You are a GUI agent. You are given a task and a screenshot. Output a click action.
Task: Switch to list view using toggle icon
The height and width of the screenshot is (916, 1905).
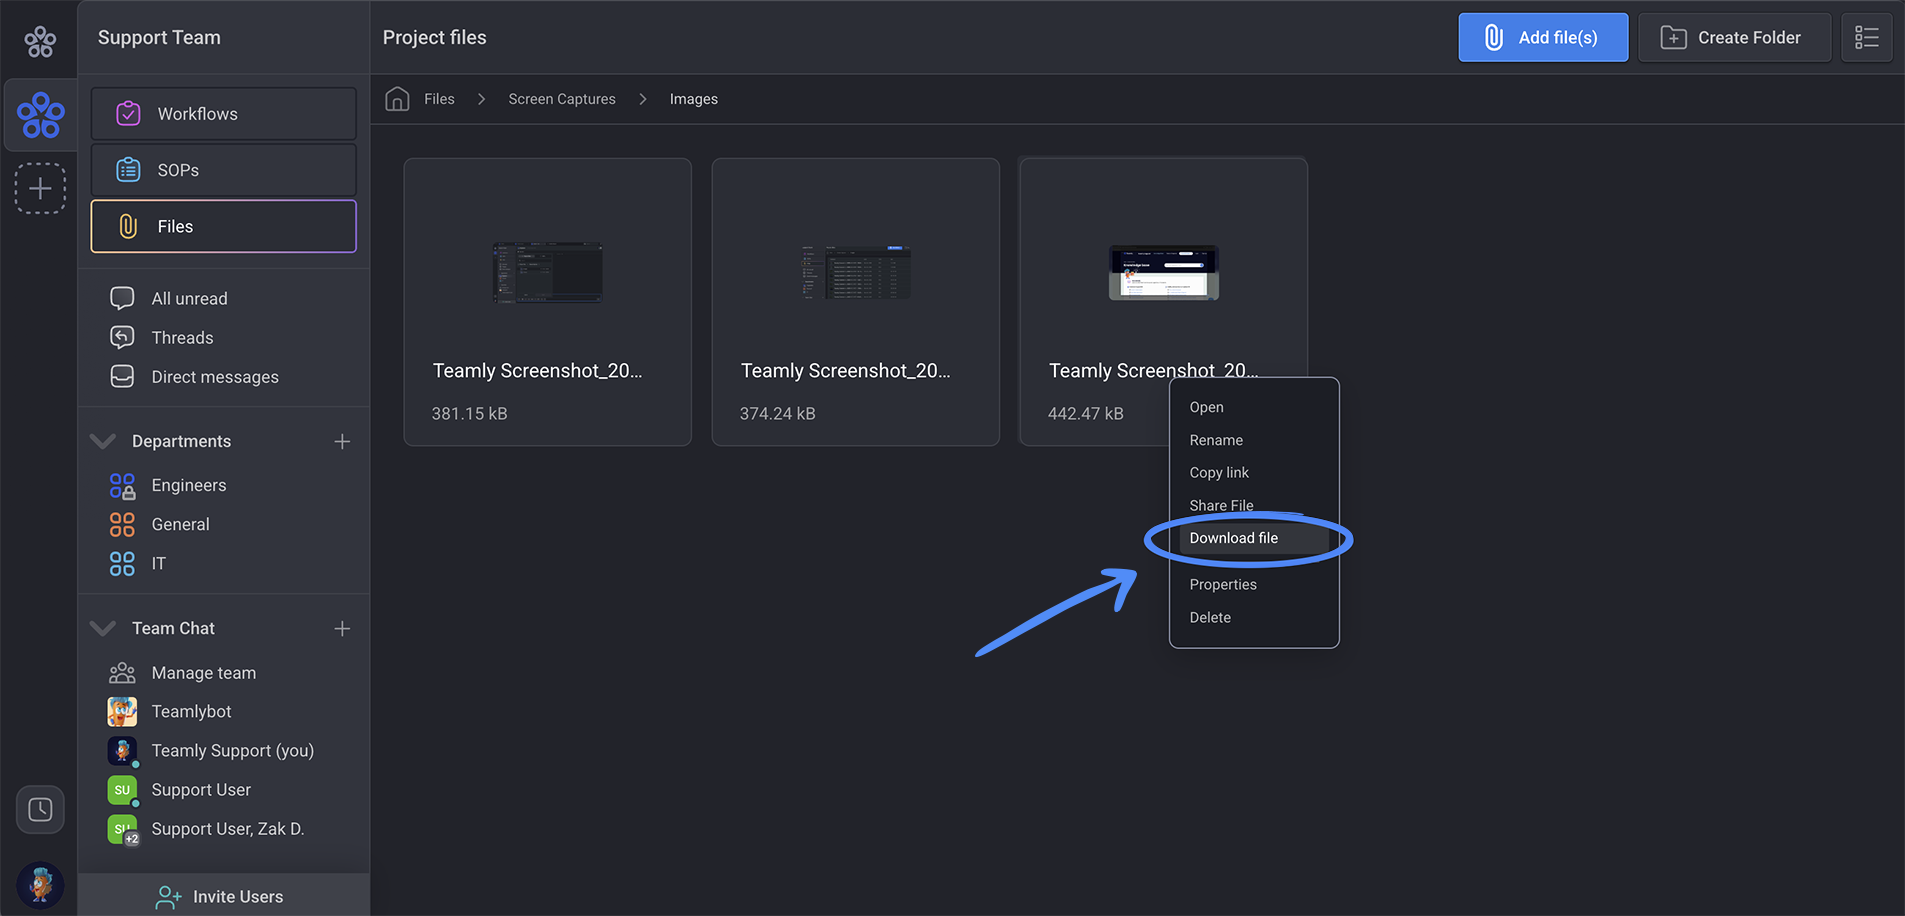(x=1867, y=38)
